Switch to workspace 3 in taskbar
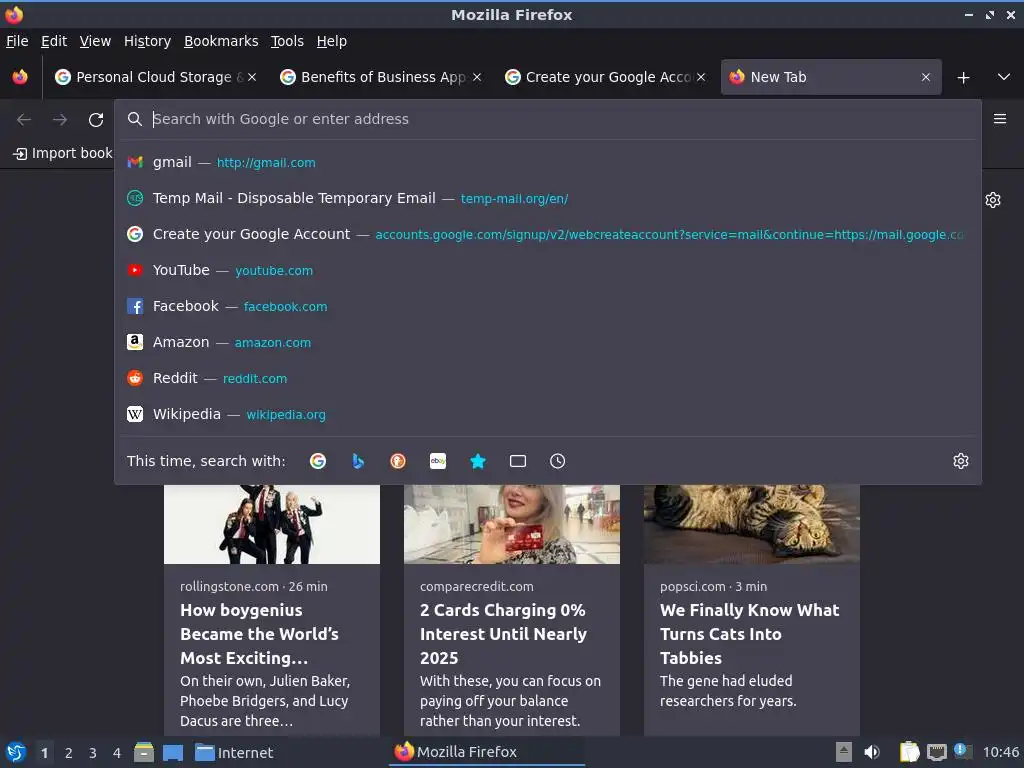 click(93, 753)
